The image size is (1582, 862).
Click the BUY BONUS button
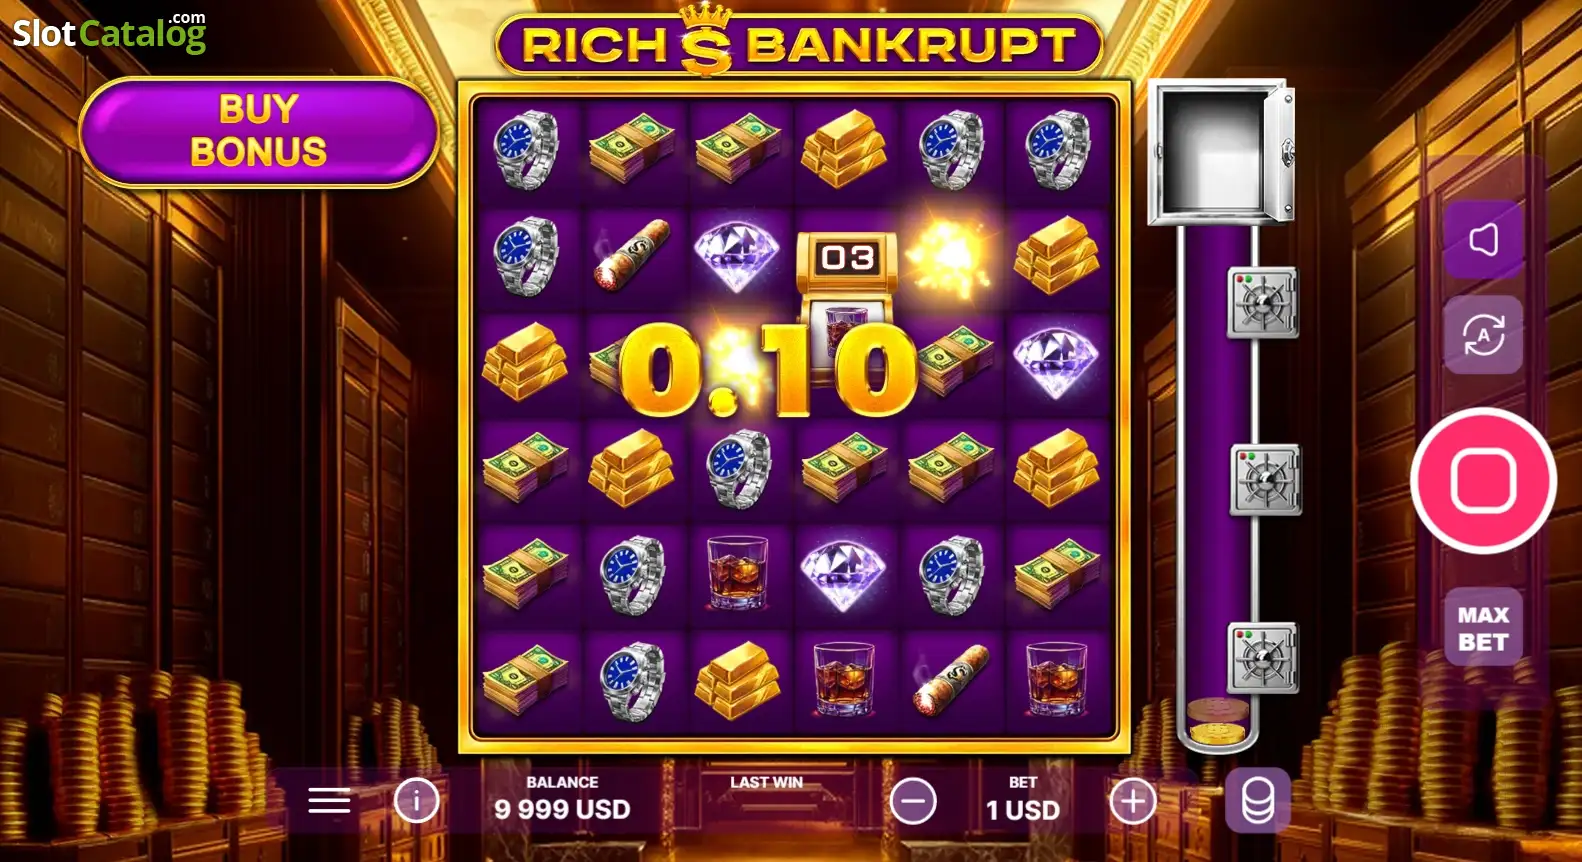coord(259,131)
